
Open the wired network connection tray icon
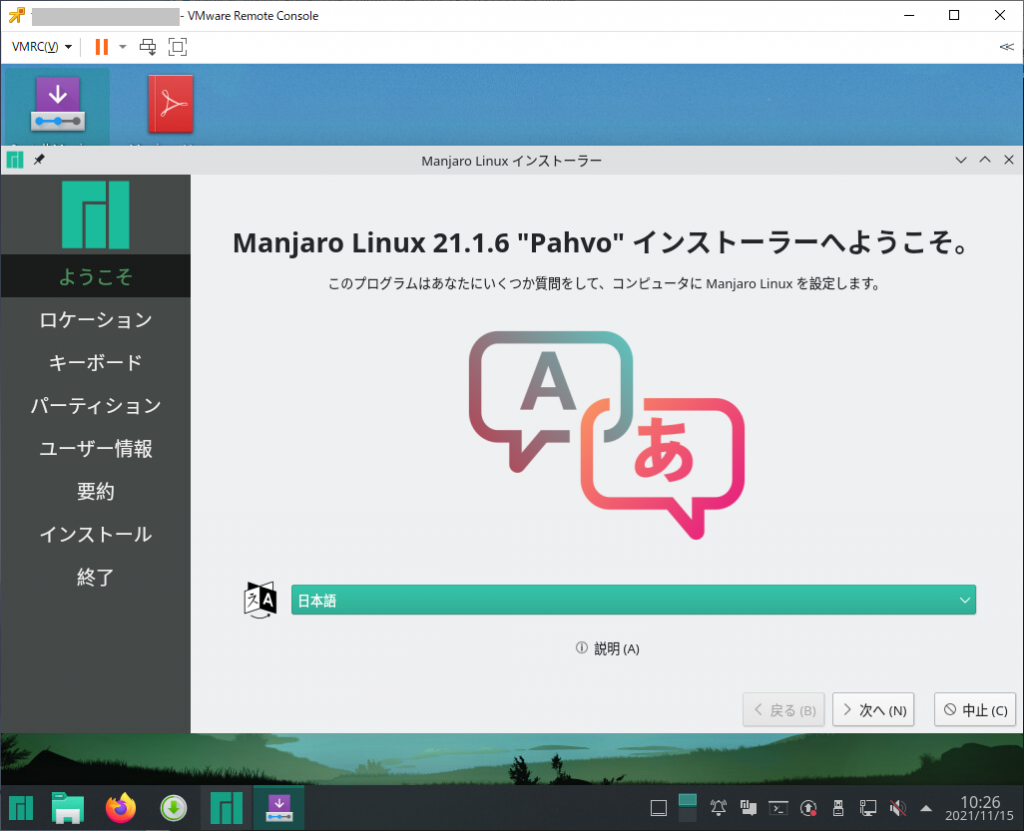coord(868,809)
